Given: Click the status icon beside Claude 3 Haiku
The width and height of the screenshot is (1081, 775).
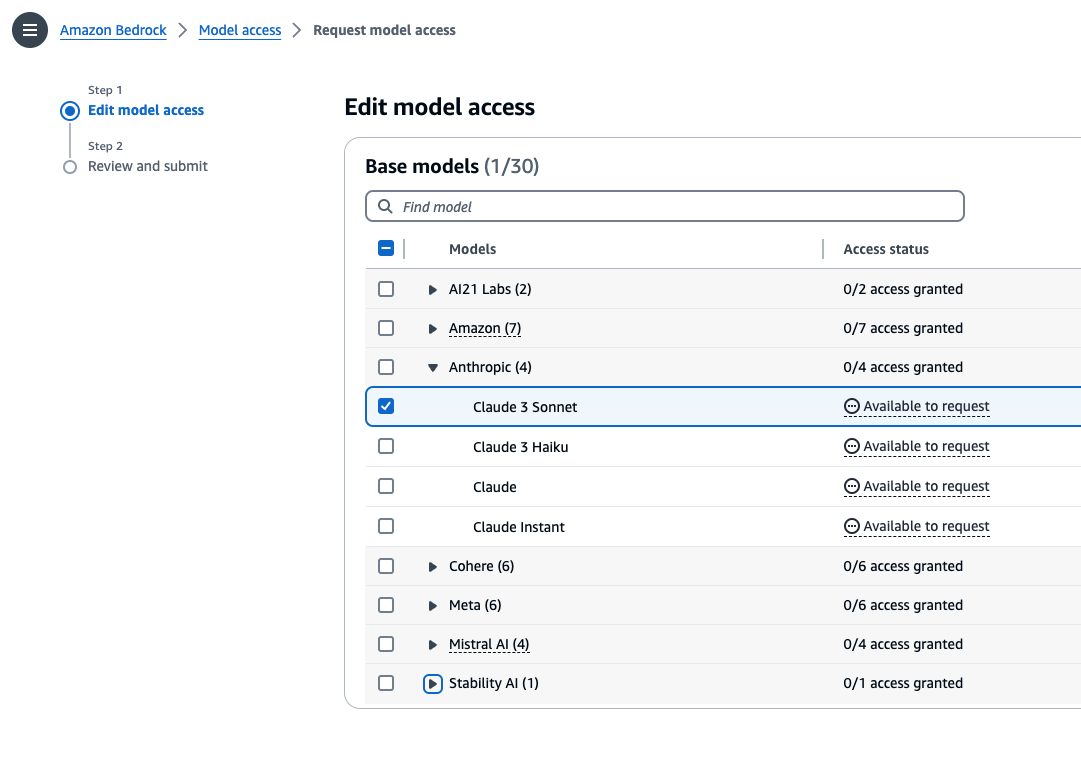Looking at the screenshot, I should pyautogui.click(x=851, y=446).
